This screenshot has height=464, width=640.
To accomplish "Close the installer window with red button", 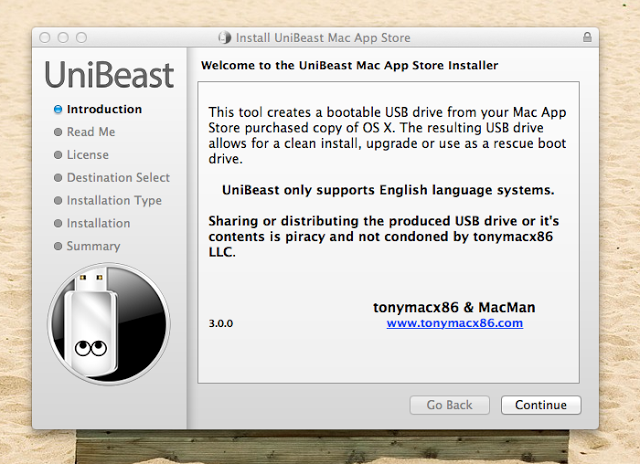I will click(46, 38).
